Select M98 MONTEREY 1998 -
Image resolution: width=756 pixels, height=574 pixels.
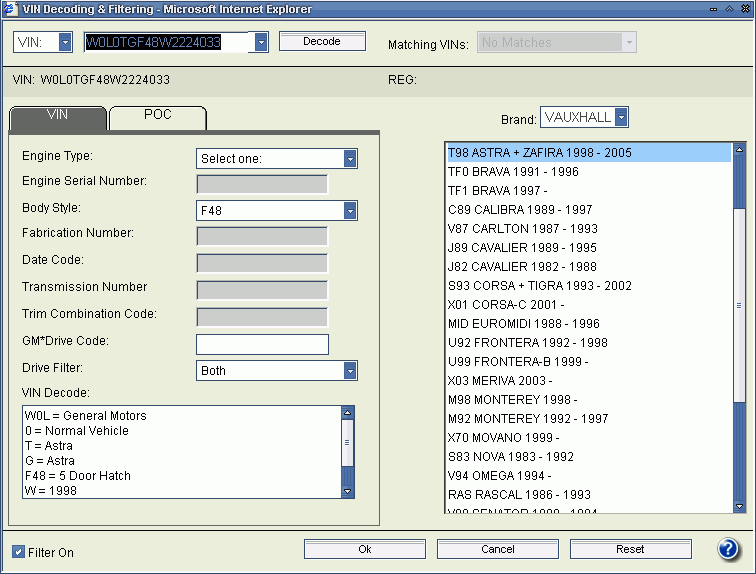tap(589, 400)
